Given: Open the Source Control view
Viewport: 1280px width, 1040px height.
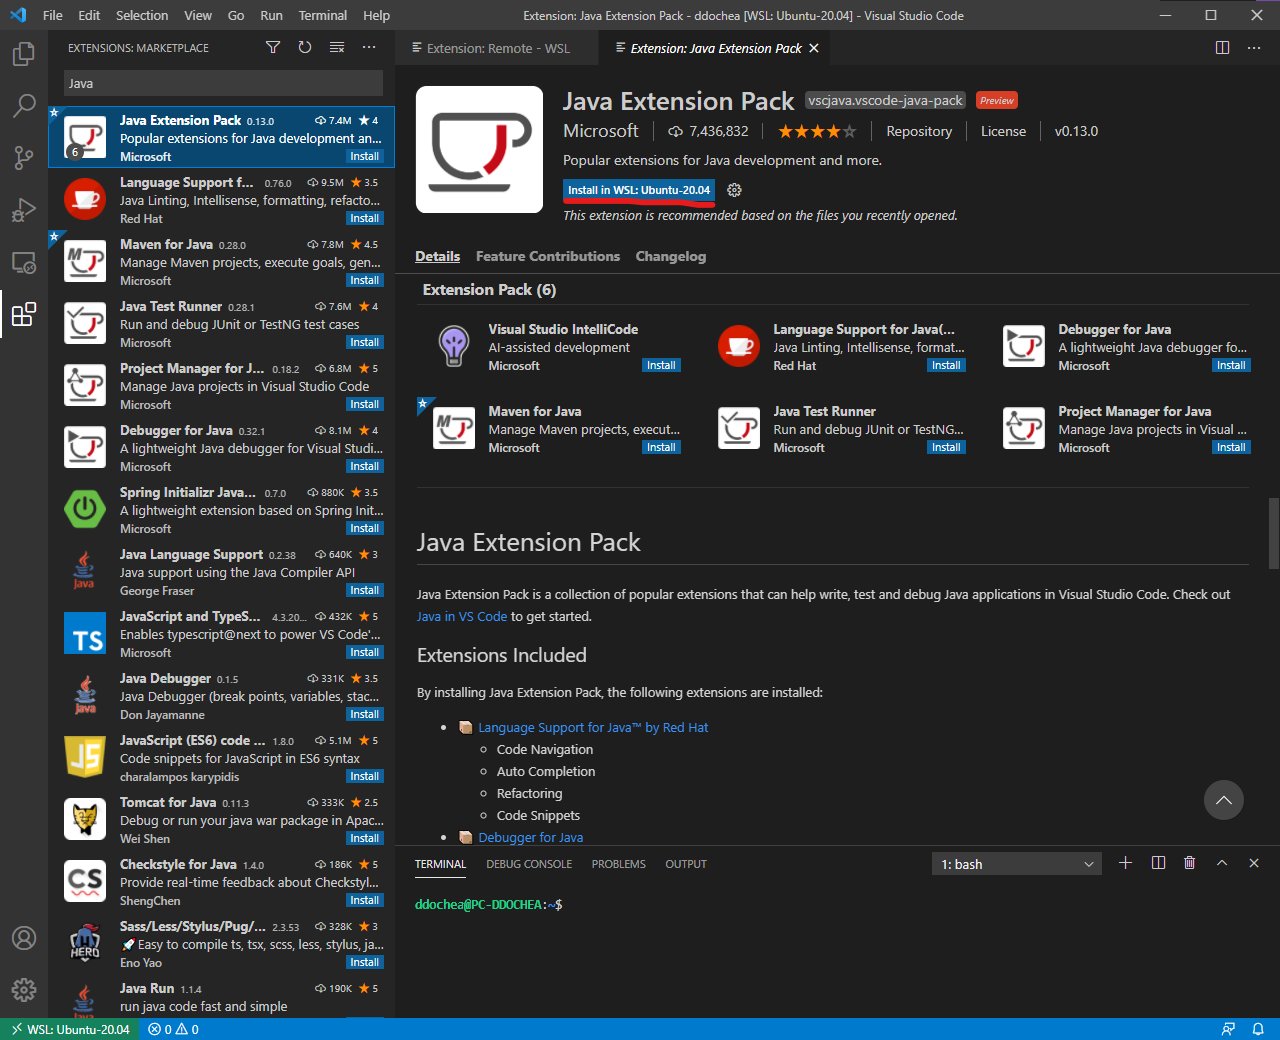Looking at the screenshot, I should click(x=24, y=157).
